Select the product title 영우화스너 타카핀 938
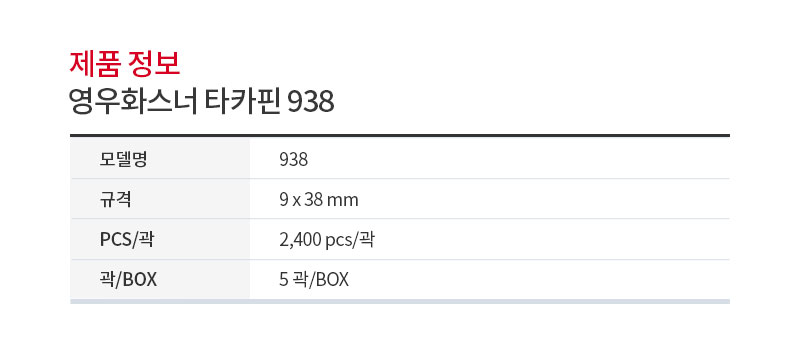Image resolution: width=800 pixels, height=363 pixels. 202,103
